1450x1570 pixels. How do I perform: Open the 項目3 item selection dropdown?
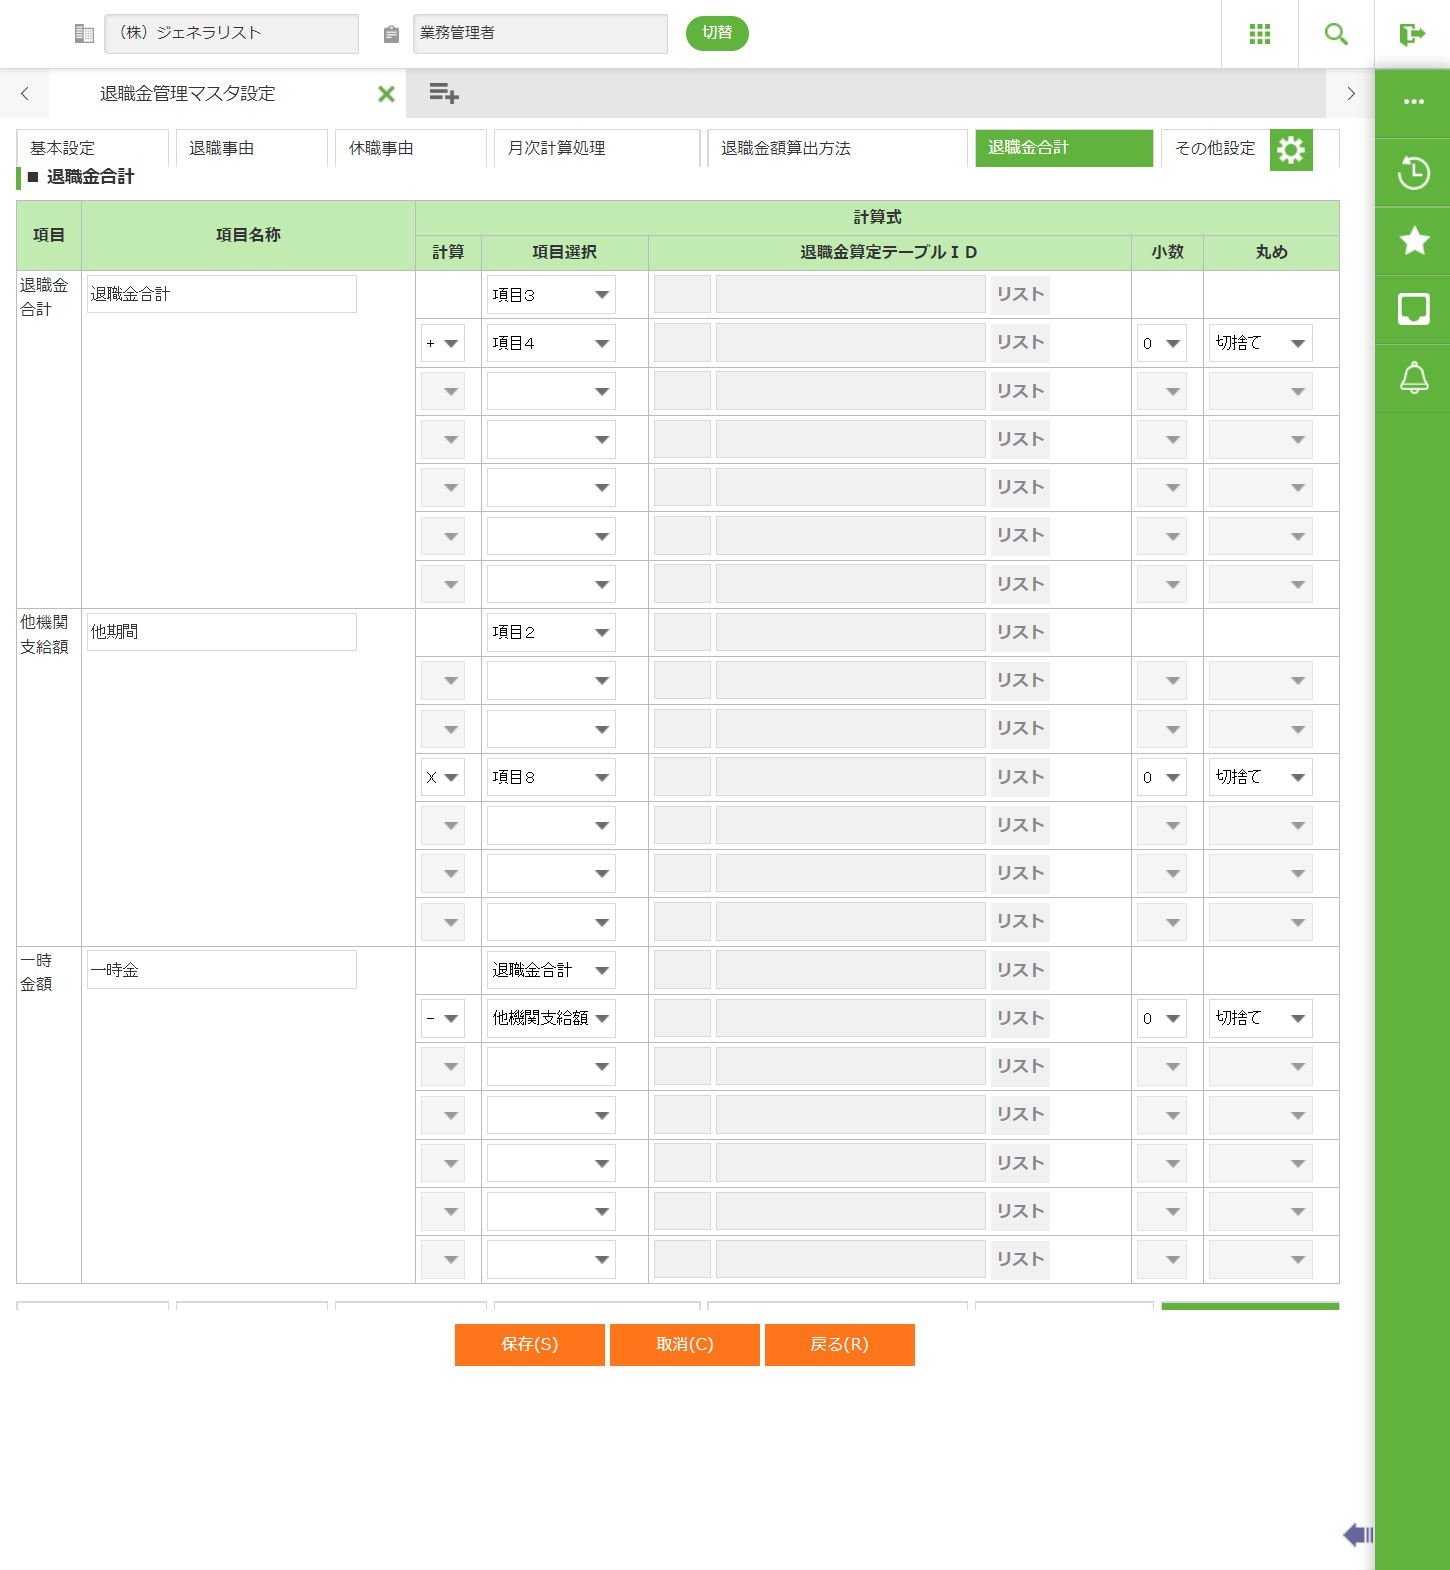(x=551, y=295)
